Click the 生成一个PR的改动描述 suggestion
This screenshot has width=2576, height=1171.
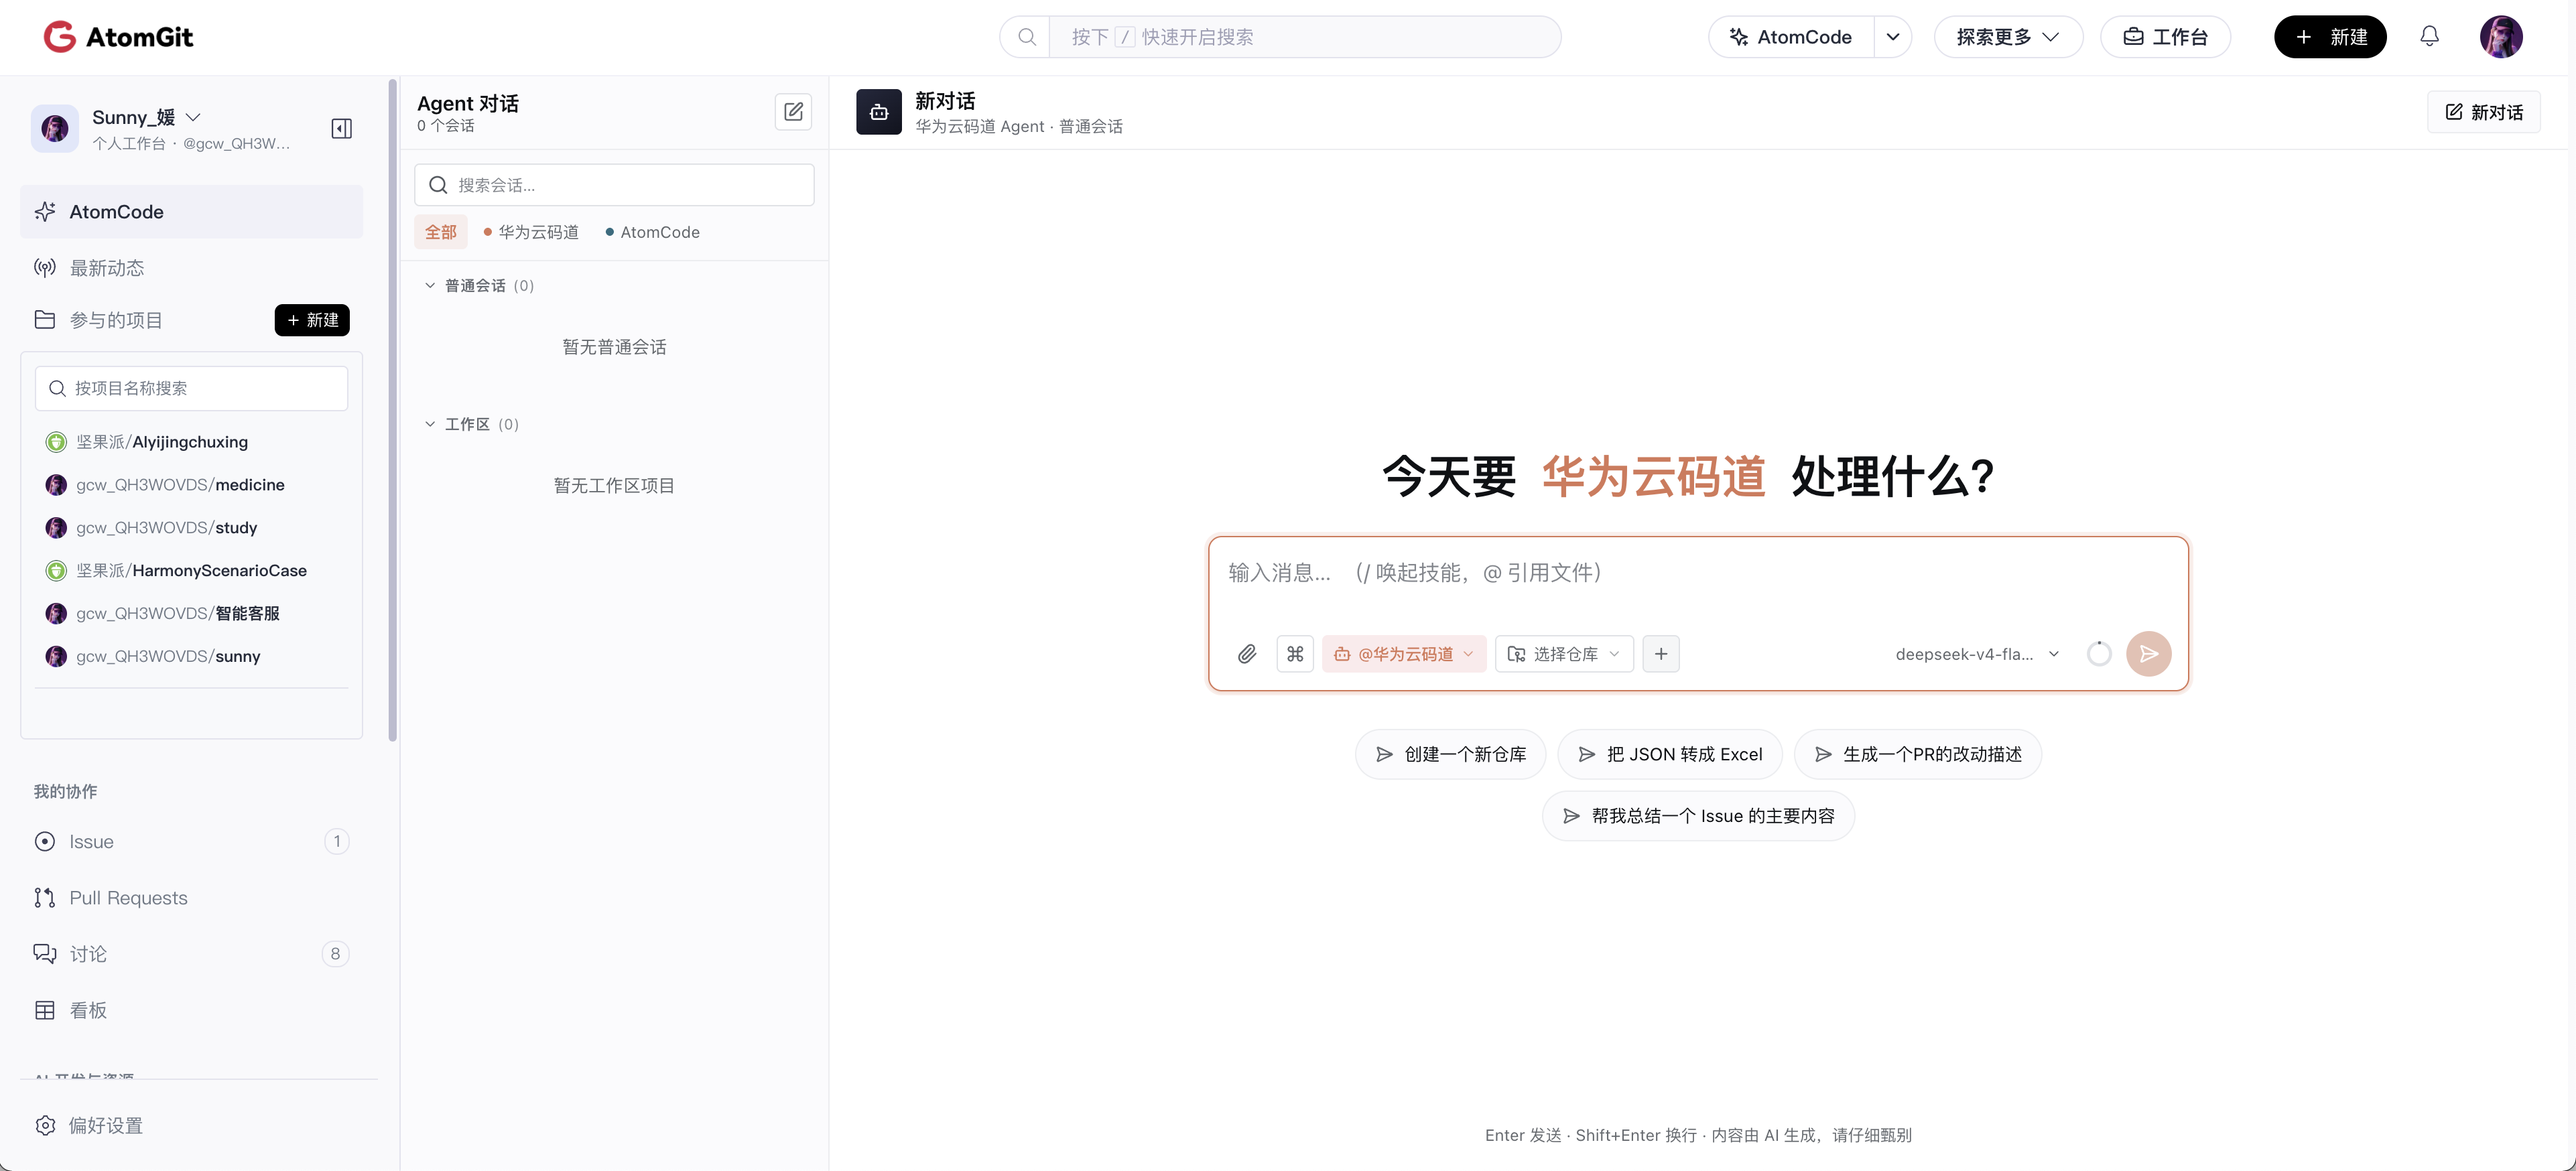(1917, 754)
